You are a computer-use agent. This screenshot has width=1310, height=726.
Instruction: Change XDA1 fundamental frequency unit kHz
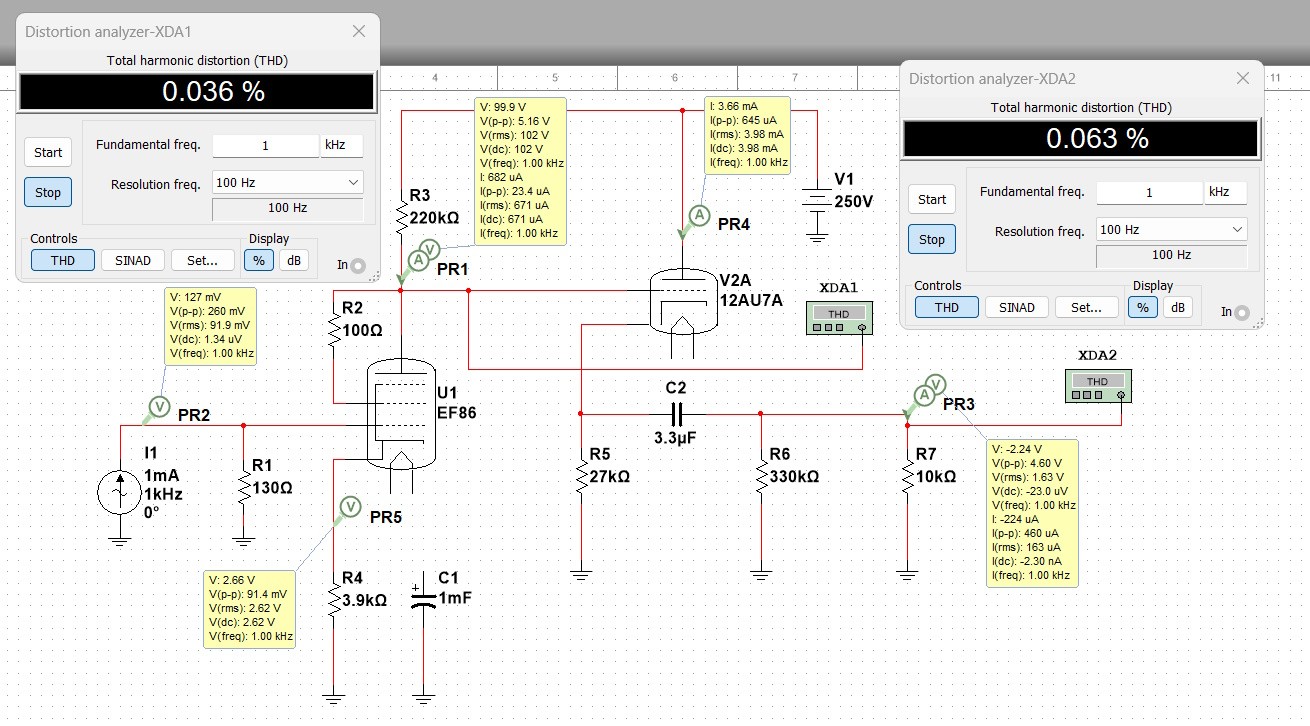pos(341,145)
